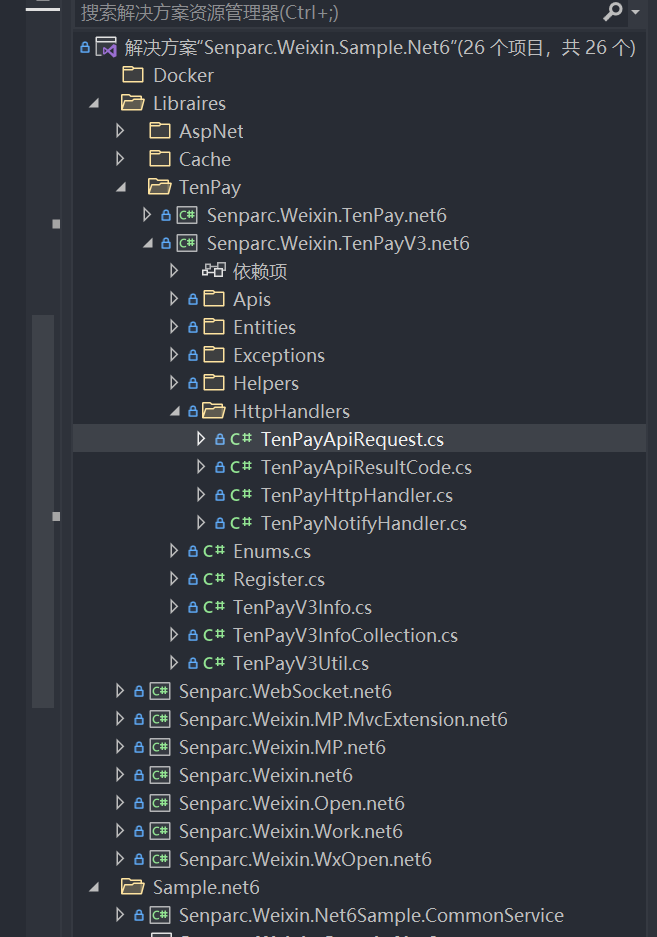
Task: Toggle the lock on the HttpHandlers folder
Action: click(x=192, y=410)
